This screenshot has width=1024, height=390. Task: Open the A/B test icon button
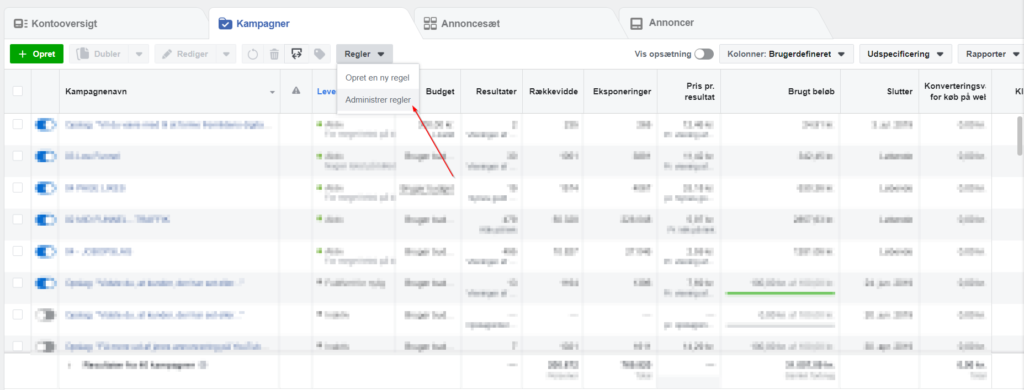296,54
